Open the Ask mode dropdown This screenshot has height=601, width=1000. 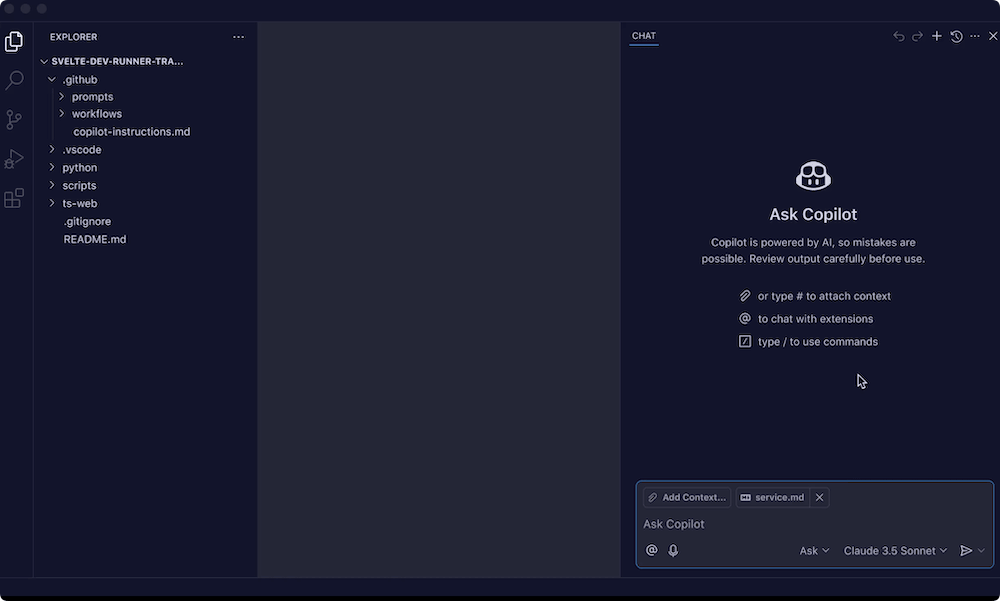(x=814, y=551)
